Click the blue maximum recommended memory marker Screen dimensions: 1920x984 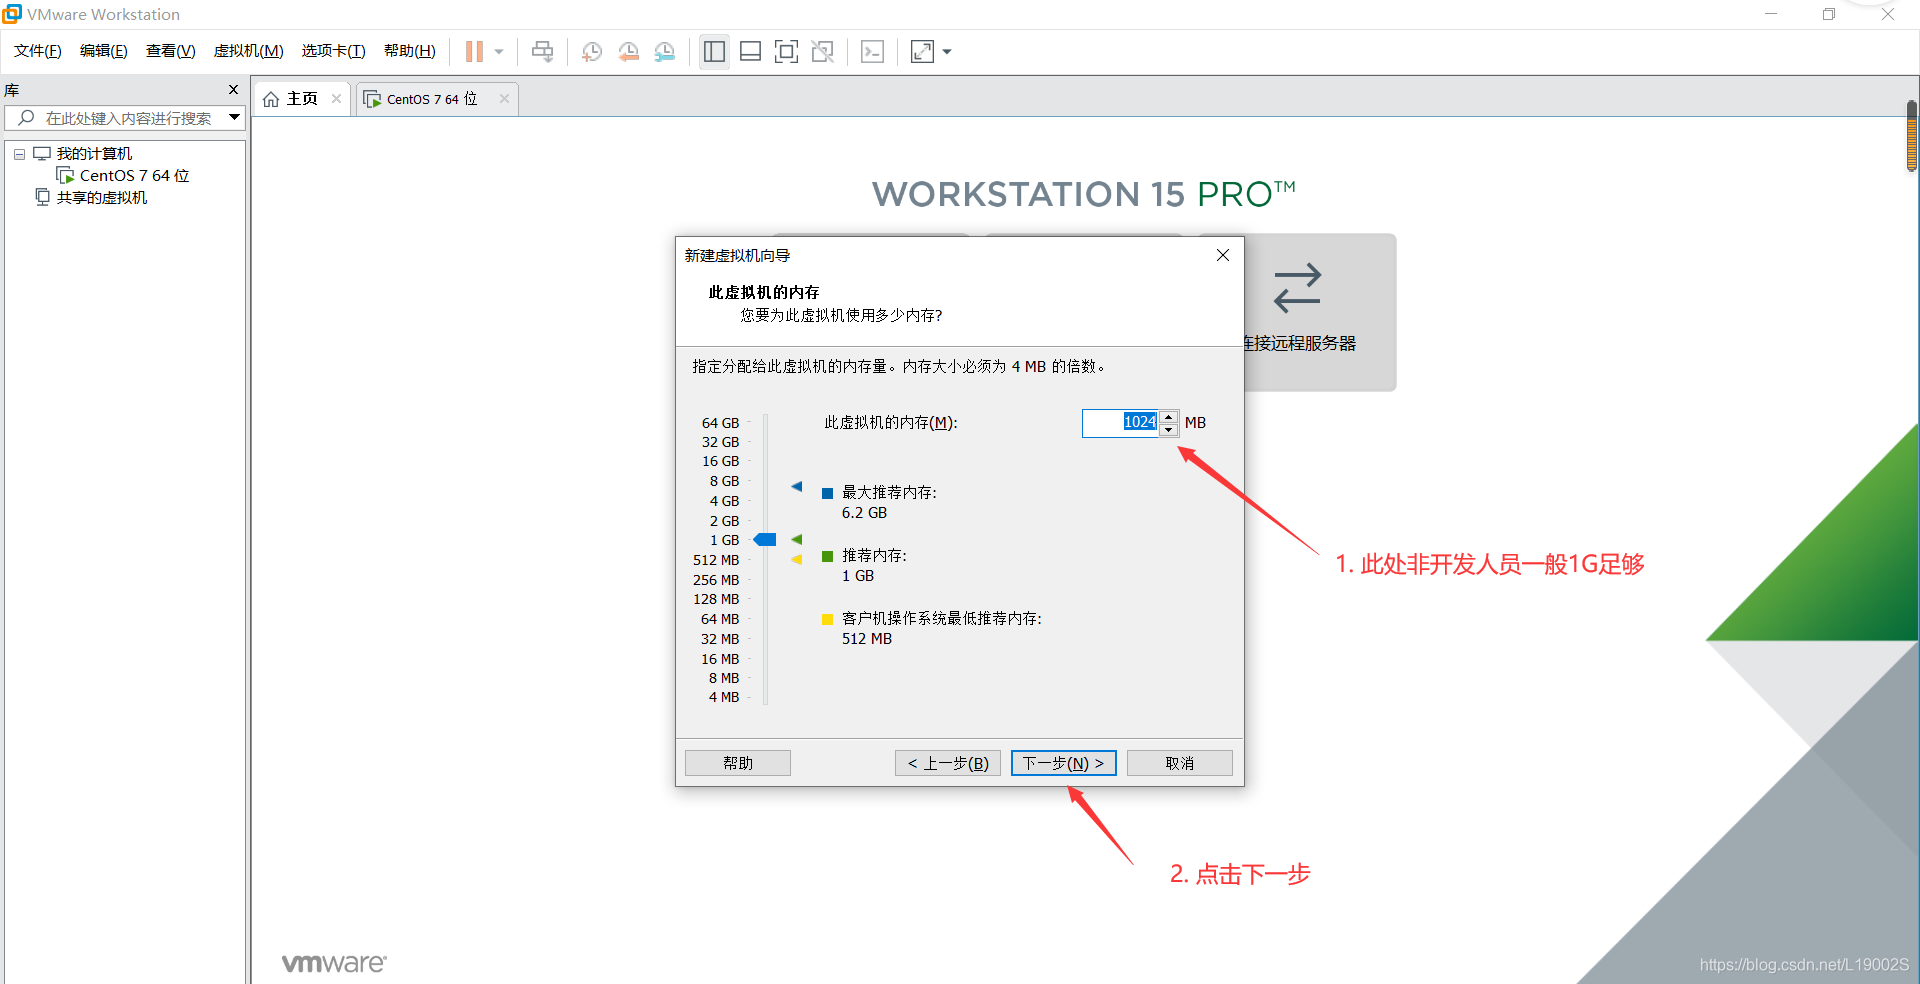click(x=797, y=487)
